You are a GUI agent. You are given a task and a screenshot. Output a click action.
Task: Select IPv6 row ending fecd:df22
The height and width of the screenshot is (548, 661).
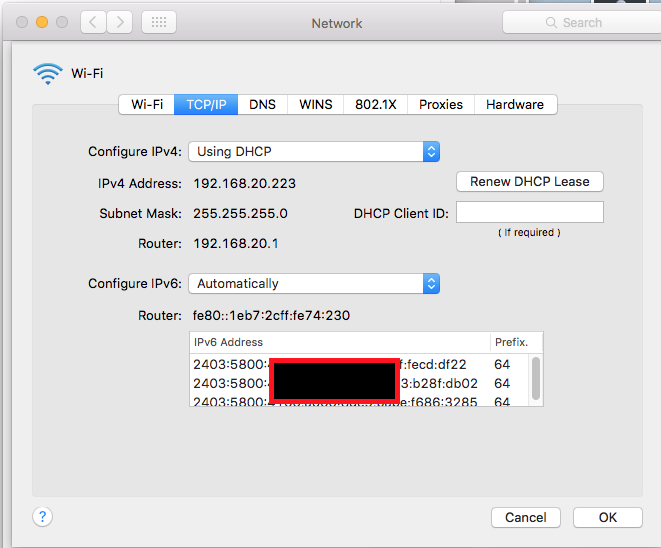[359, 364]
